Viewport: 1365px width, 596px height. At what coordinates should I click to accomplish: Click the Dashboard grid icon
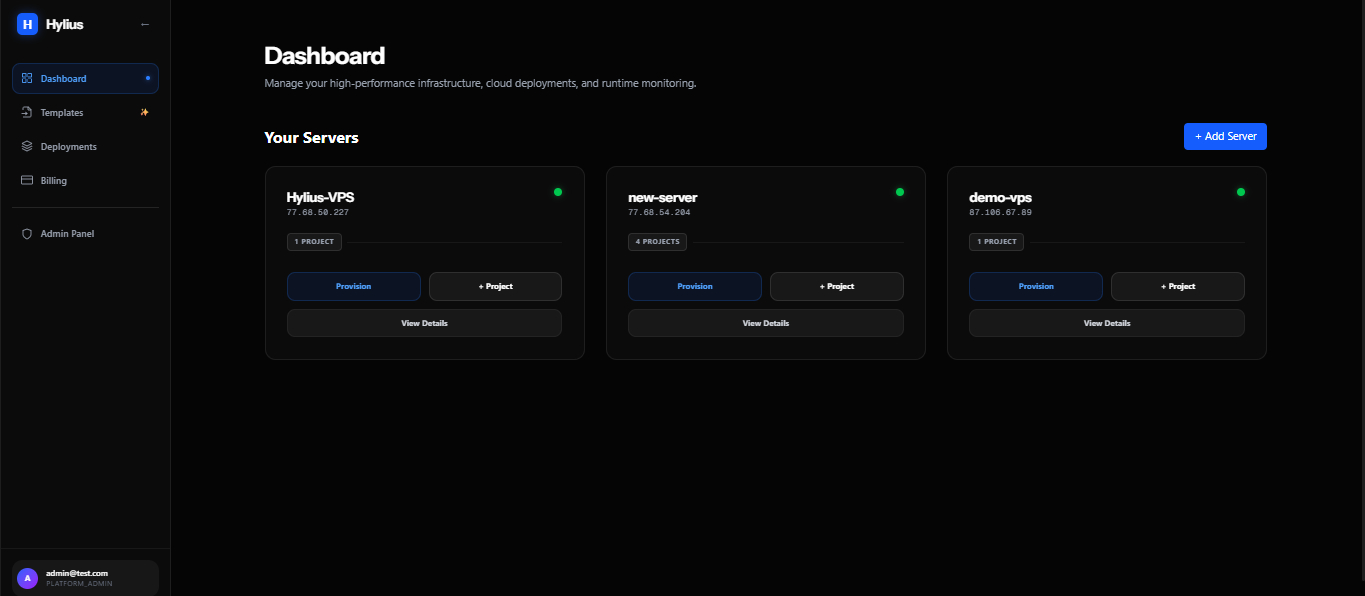[27, 78]
